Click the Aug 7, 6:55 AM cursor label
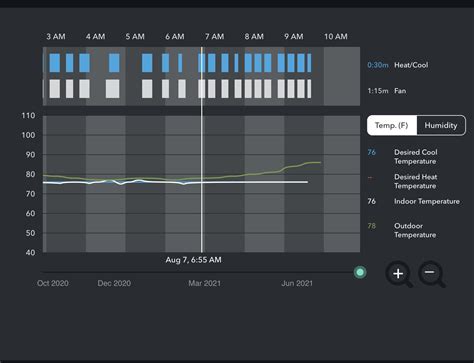The height and width of the screenshot is (363, 474). point(193,260)
